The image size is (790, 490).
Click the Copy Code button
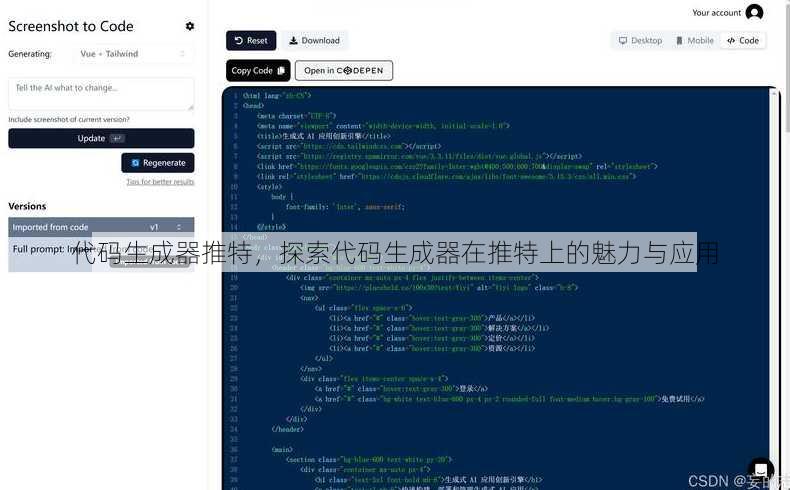click(258, 71)
